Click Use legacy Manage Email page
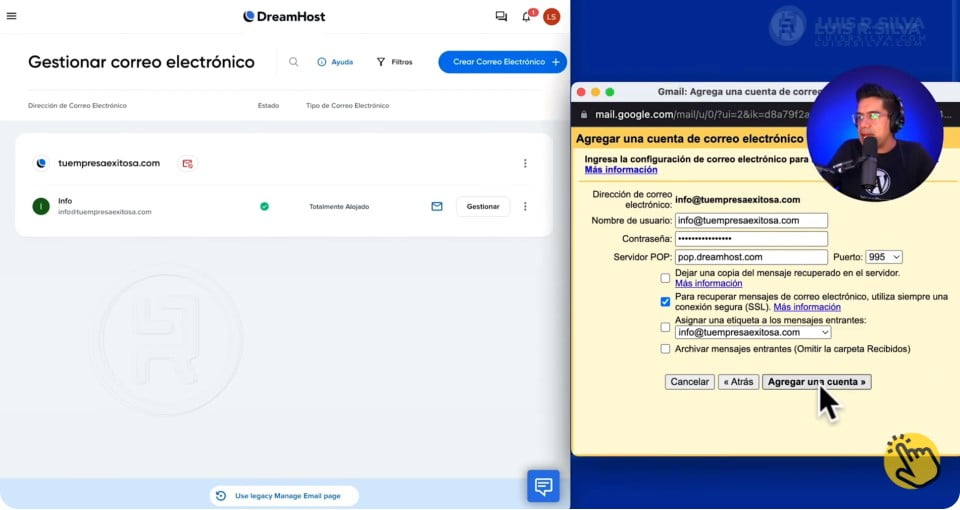This screenshot has height=510, width=960. point(284,496)
